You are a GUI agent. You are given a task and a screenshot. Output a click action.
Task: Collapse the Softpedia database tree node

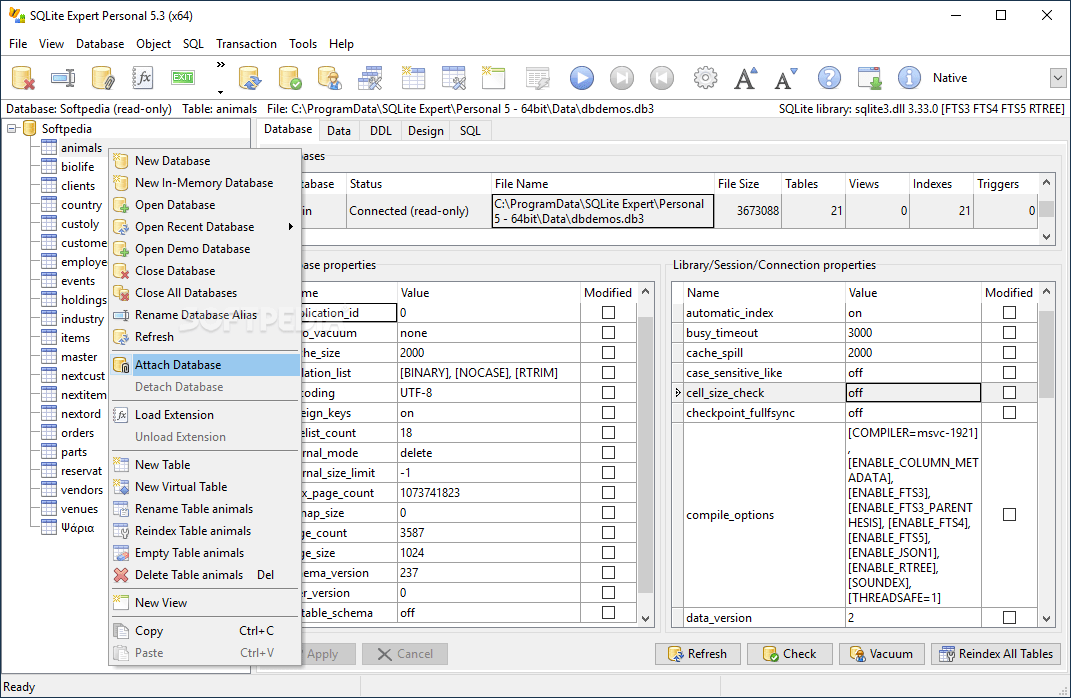click(12, 128)
